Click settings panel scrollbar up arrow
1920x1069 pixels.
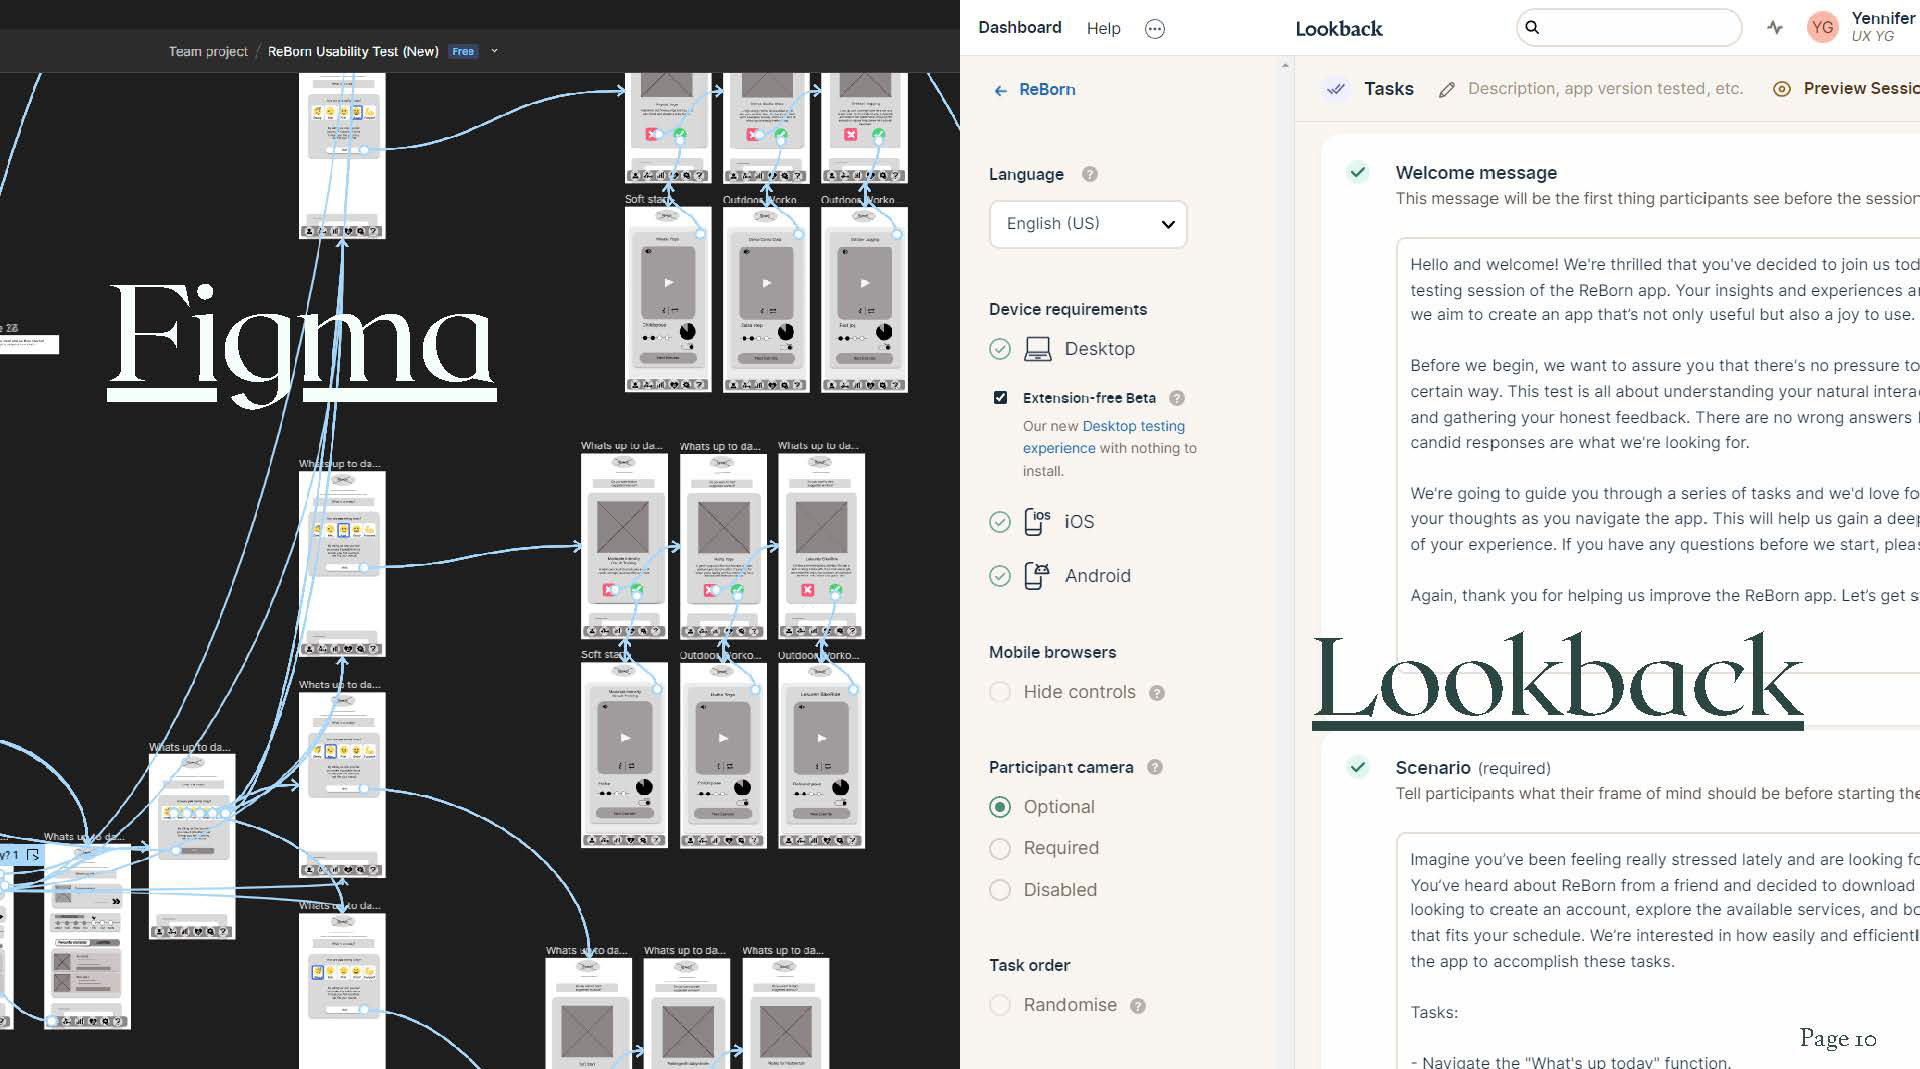point(1285,66)
